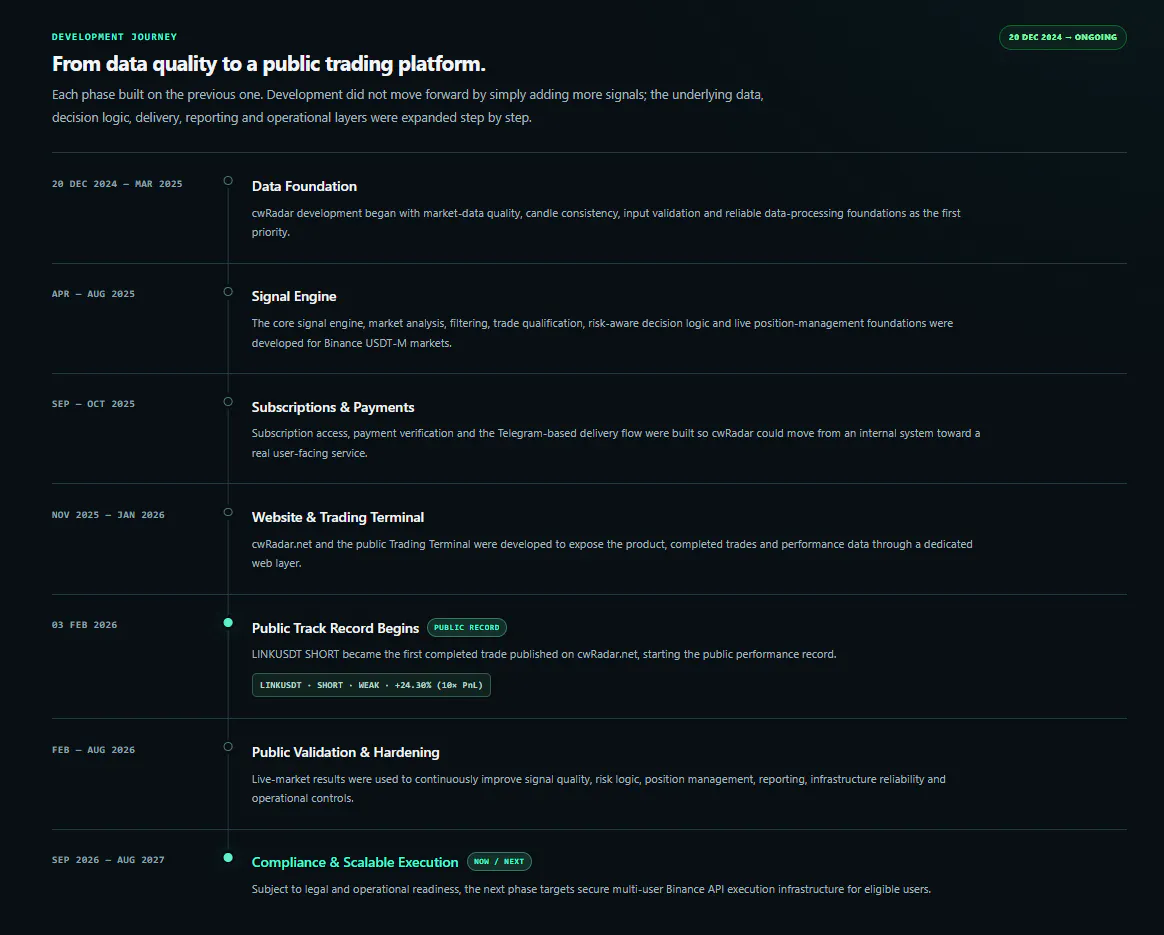This screenshot has width=1164, height=935.
Task: Select the Subscriptions & Payments heading
Action: (333, 407)
